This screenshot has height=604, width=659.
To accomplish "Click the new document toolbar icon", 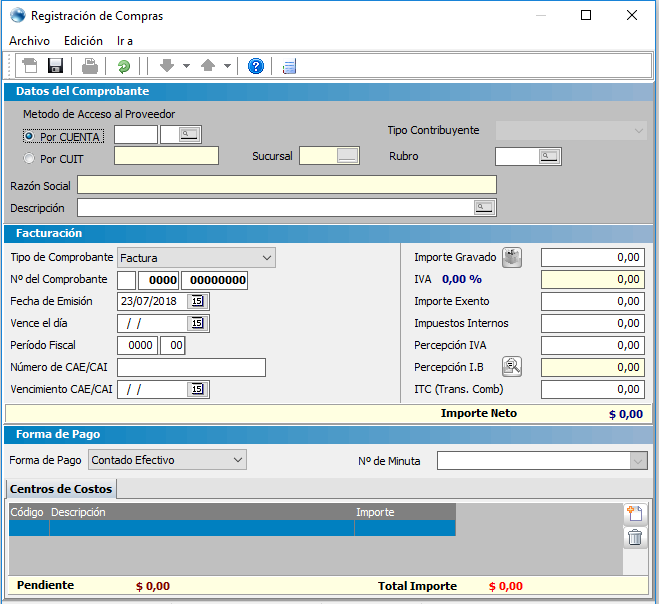I will [30, 66].
